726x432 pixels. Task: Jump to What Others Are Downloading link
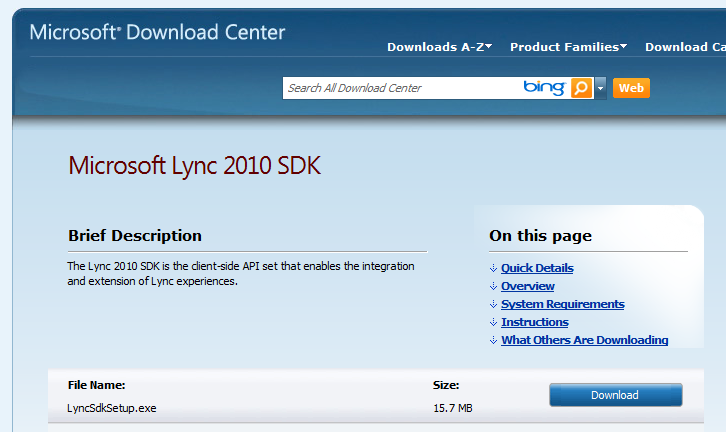click(x=584, y=340)
